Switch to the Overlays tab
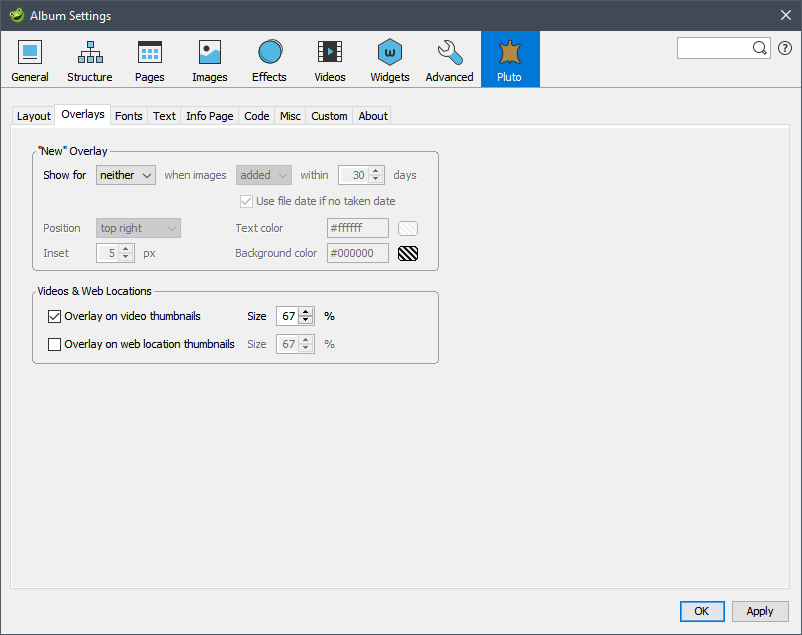This screenshot has width=802, height=635. 83,115
